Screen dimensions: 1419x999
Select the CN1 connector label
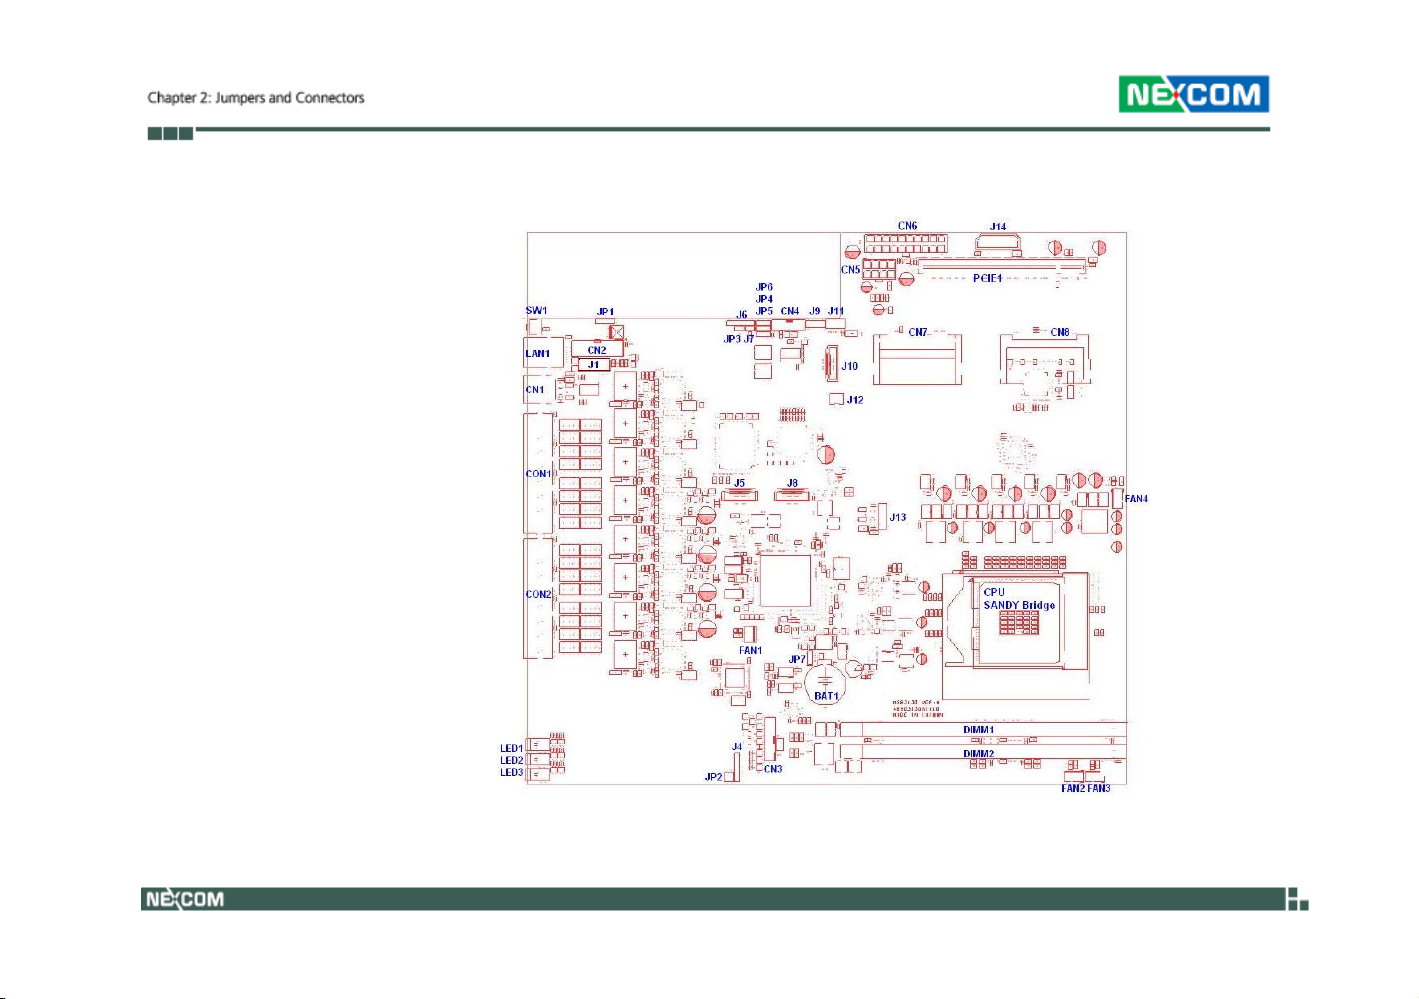coord(535,390)
